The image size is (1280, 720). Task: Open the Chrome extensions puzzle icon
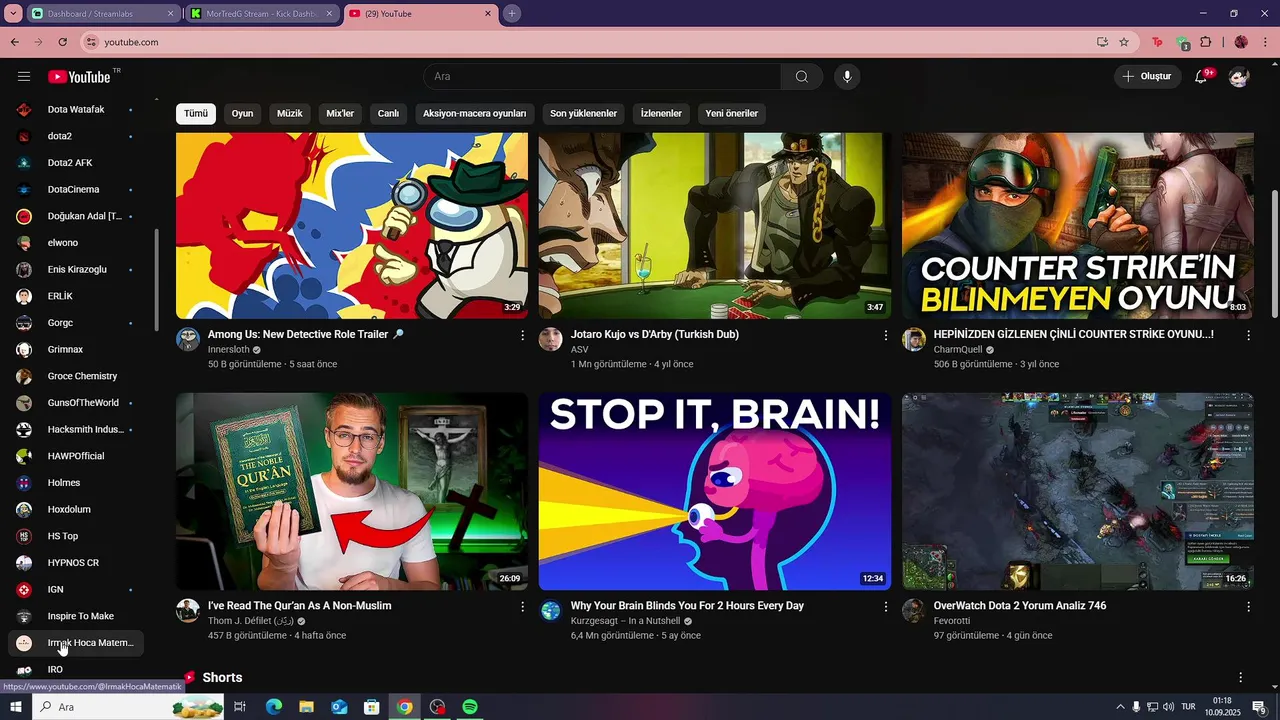click(x=1205, y=42)
